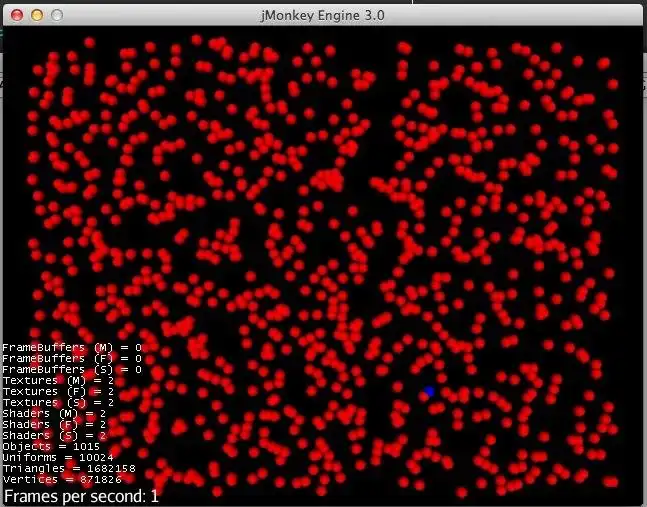Click the Objects = 1015 counter

click(x=51, y=446)
